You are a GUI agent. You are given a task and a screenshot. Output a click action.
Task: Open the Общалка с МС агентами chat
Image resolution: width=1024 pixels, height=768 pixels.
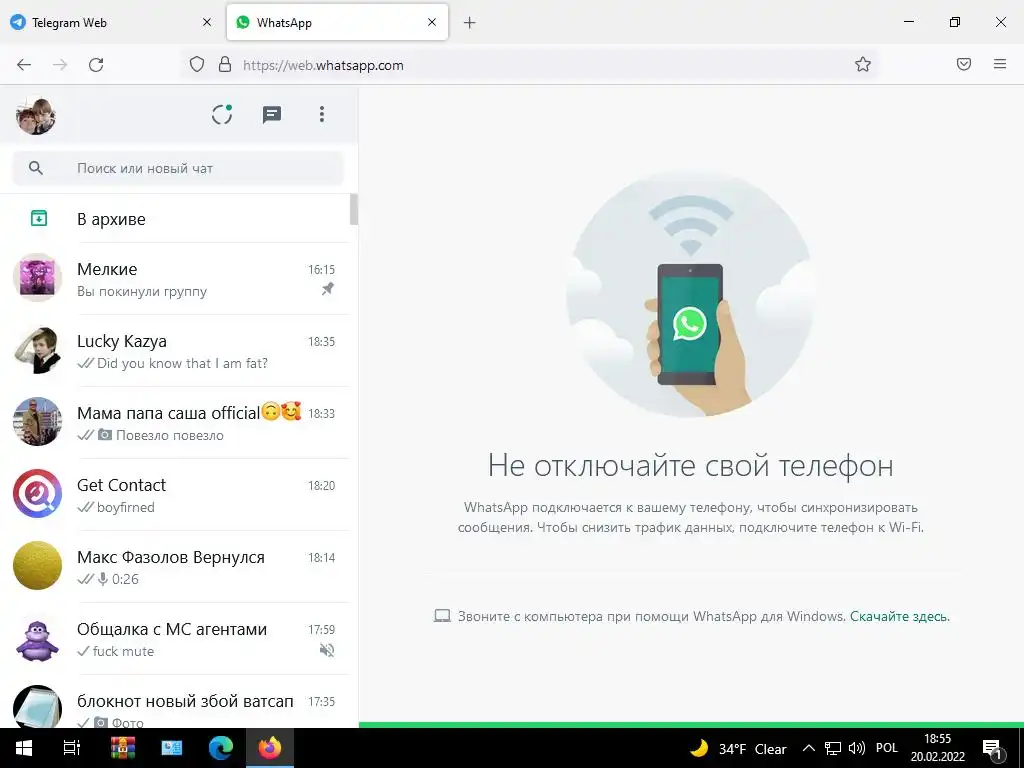pyautogui.click(x=174, y=638)
